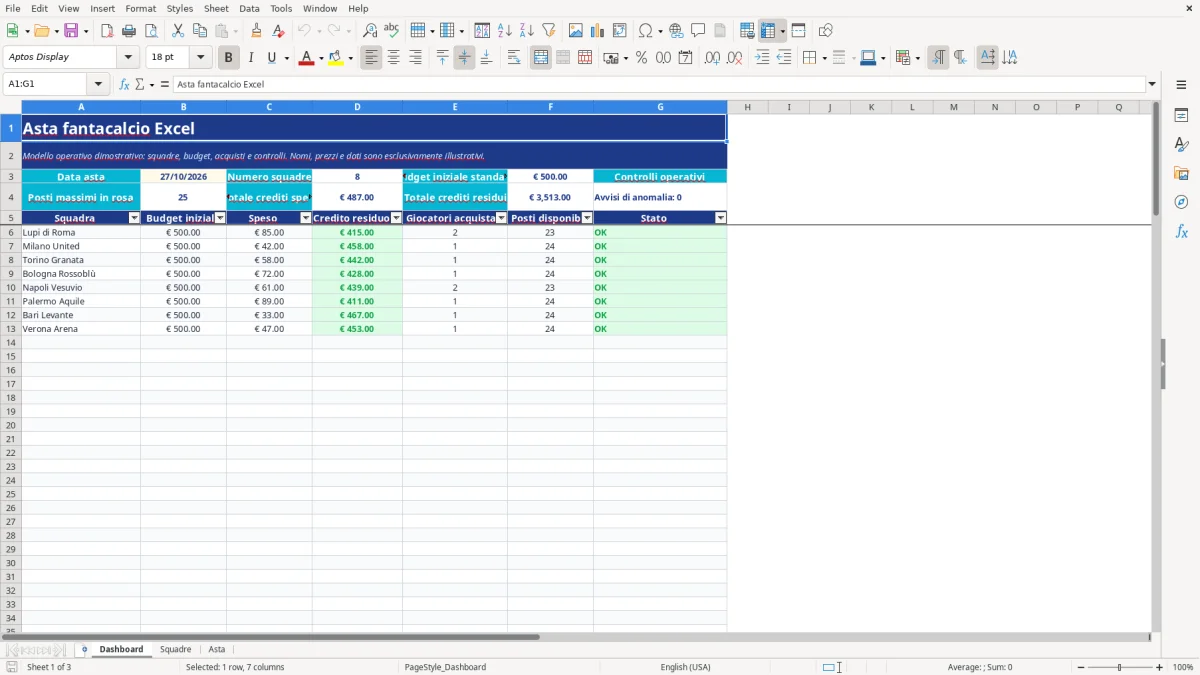Open the folder Open icon
This screenshot has width=1200, height=675.
[x=41, y=31]
